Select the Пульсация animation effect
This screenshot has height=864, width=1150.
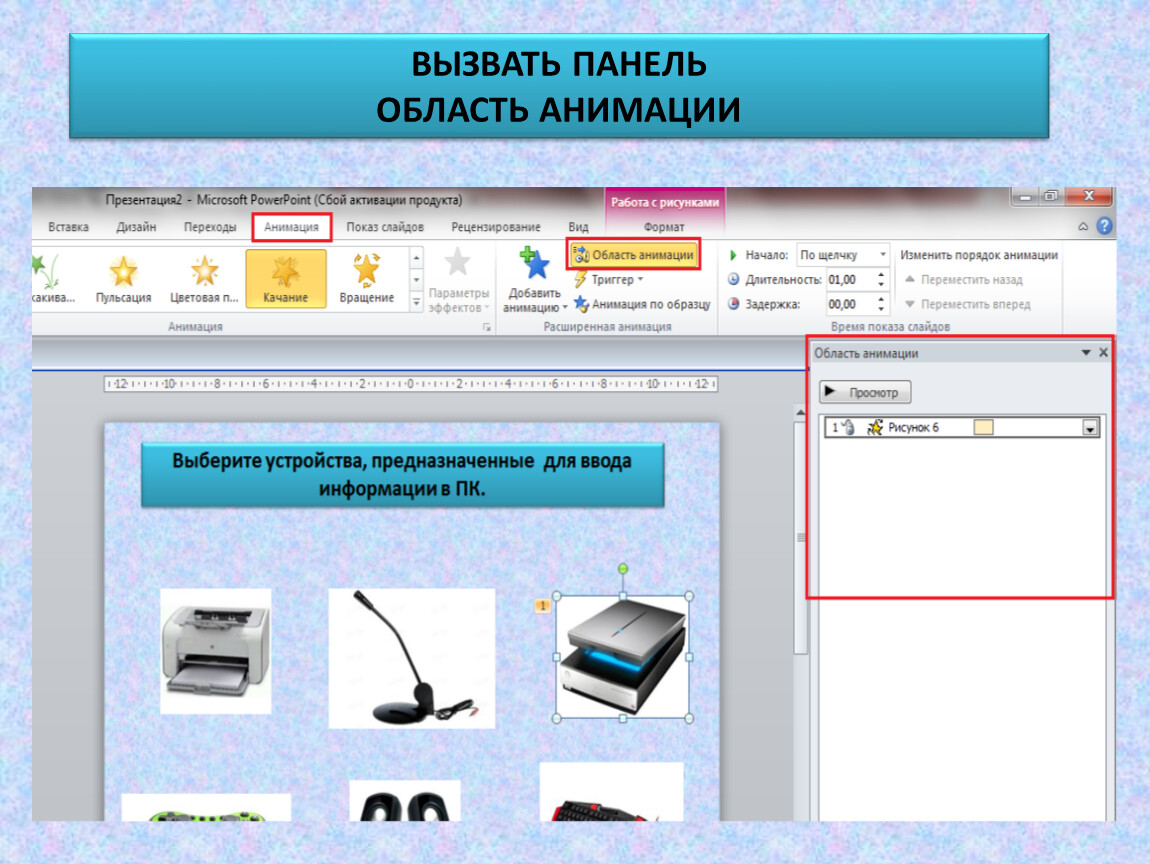[123, 278]
